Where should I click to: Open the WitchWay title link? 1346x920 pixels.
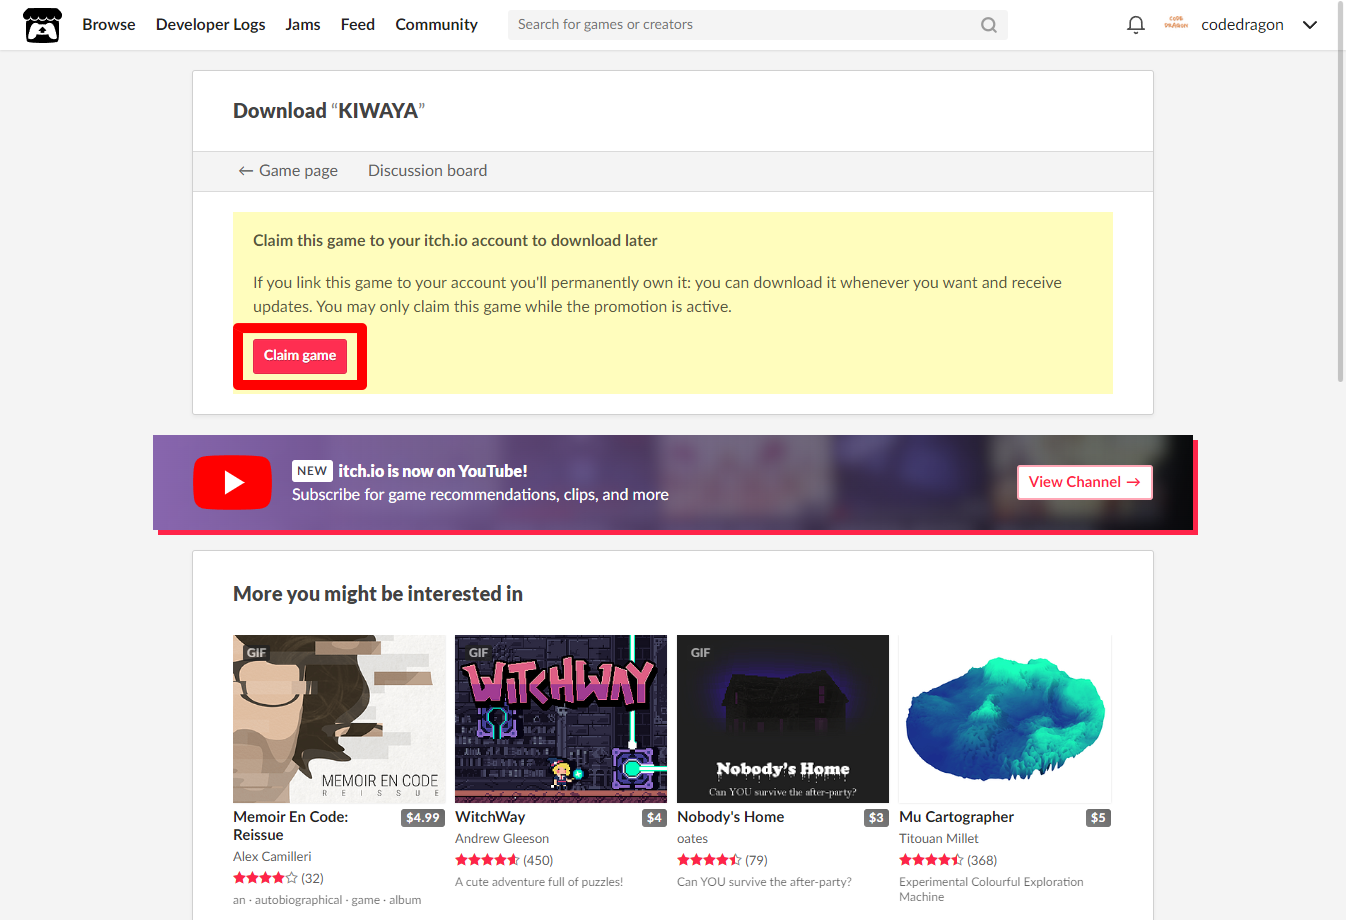[x=490, y=817]
